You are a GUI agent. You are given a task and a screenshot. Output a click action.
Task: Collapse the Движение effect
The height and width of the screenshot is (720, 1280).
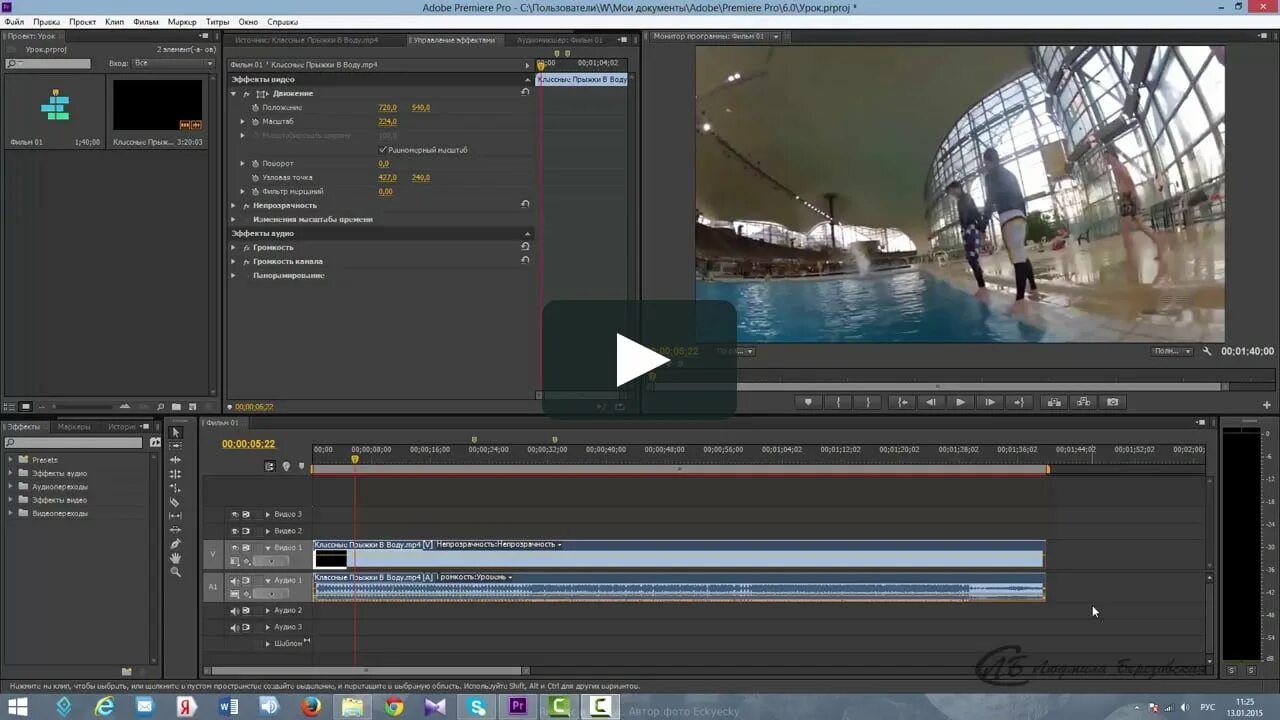(x=234, y=93)
